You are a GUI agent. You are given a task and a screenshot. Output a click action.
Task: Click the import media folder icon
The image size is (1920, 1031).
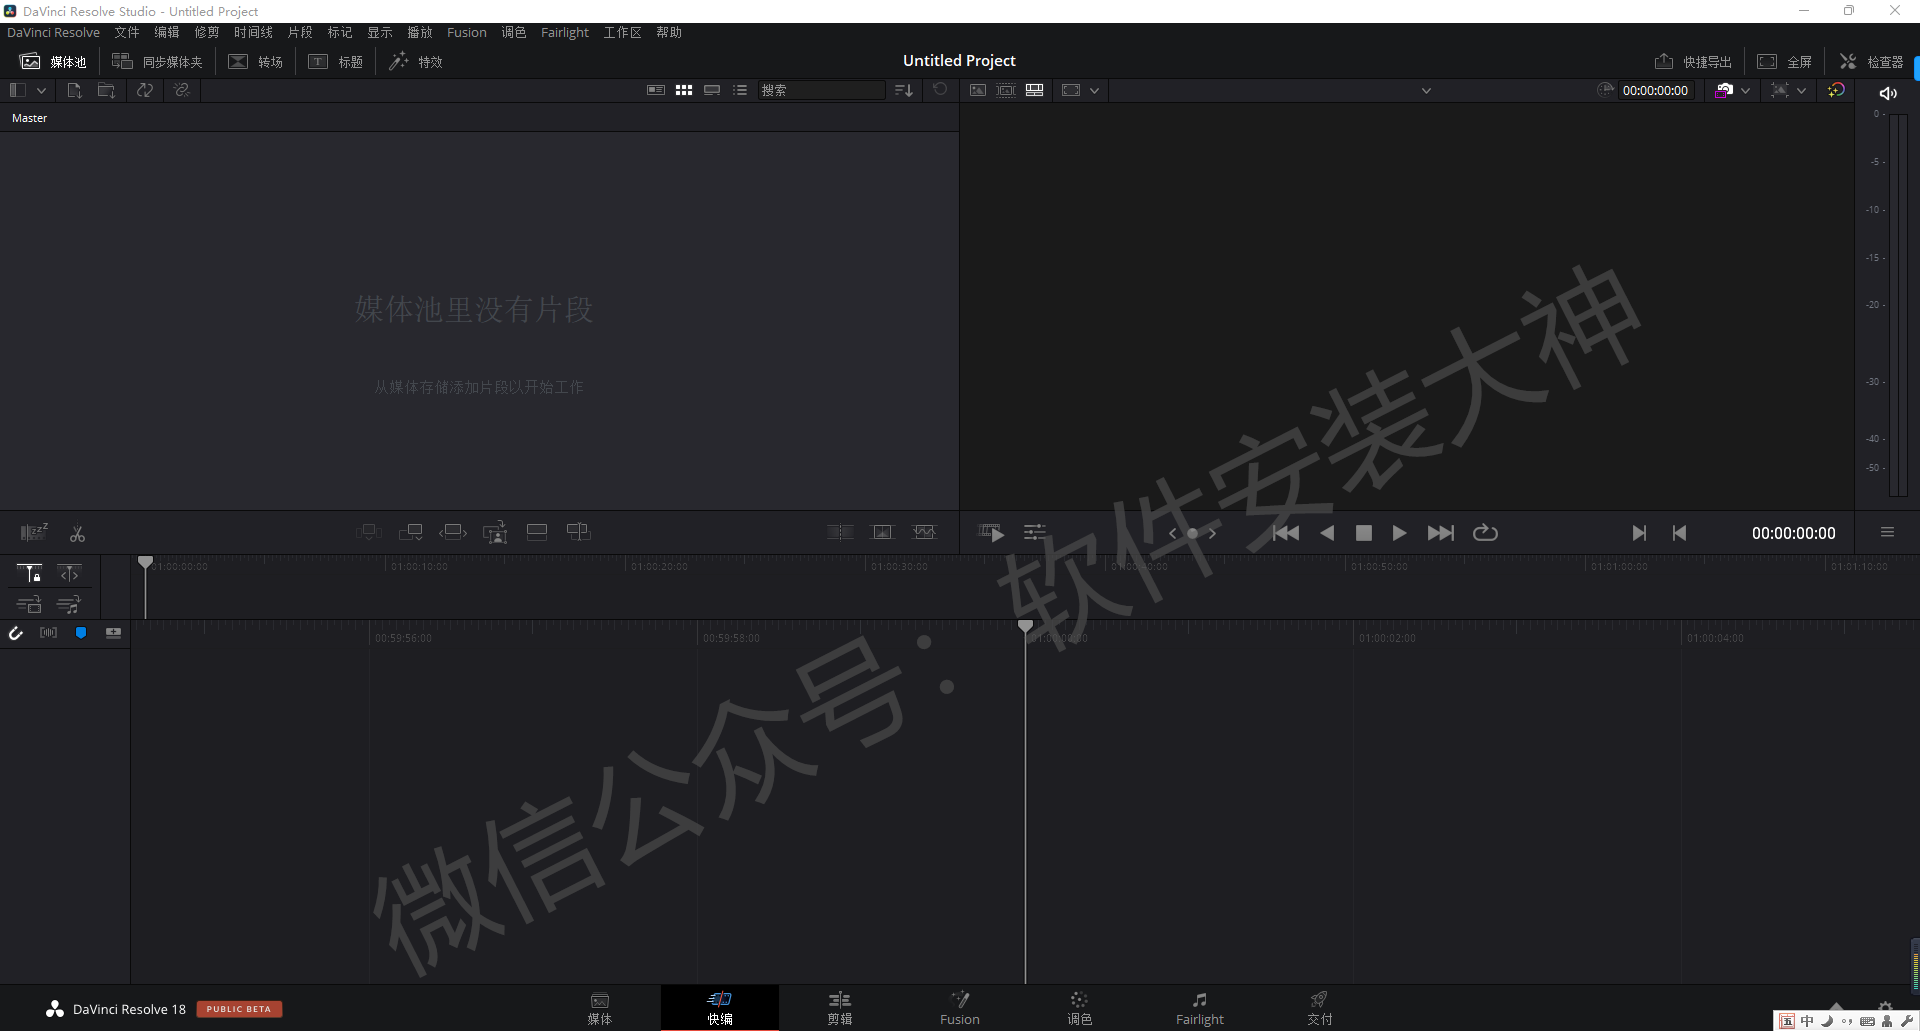pyautogui.click(x=106, y=90)
